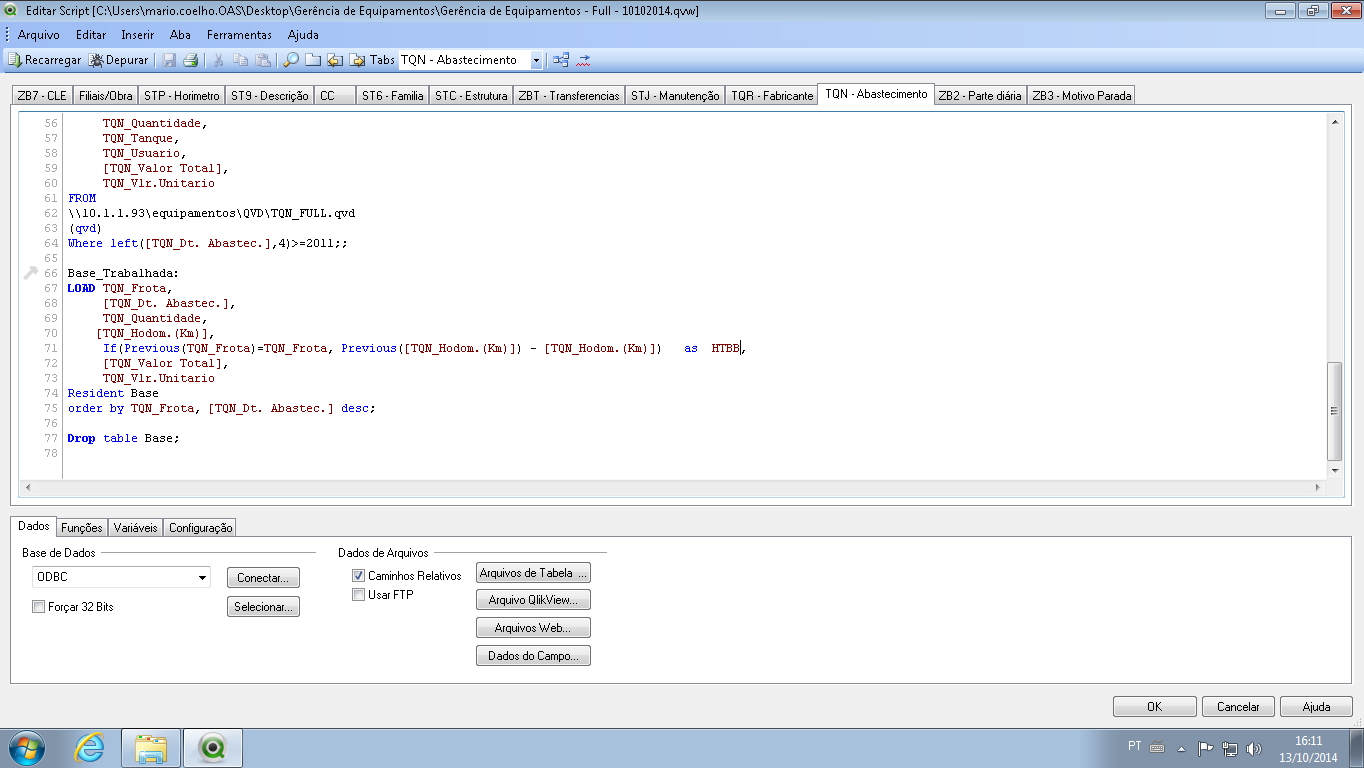Screen dimensions: 1364x768
Task: Switch to the Funções panel tab
Action: [82, 527]
